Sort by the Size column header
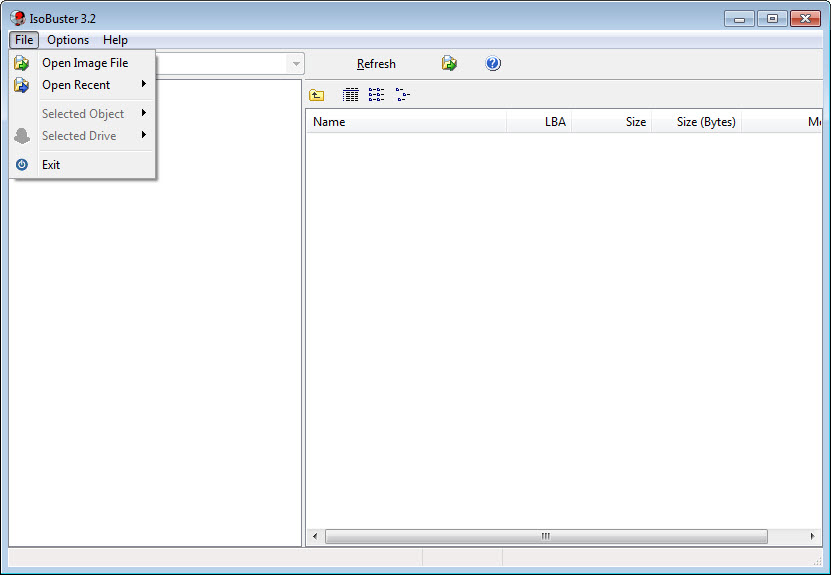Viewport: 831px width, 575px height. point(612,122)
